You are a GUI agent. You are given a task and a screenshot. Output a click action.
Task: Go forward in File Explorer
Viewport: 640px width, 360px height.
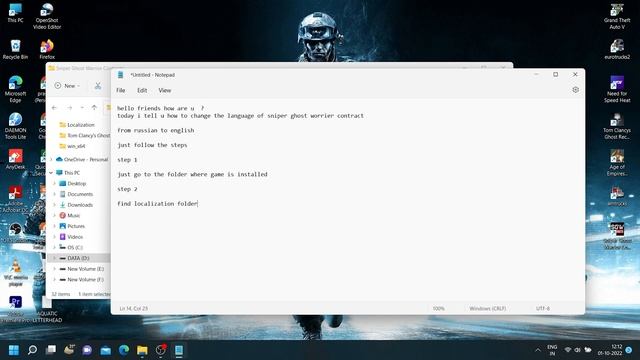click(70, 108)
